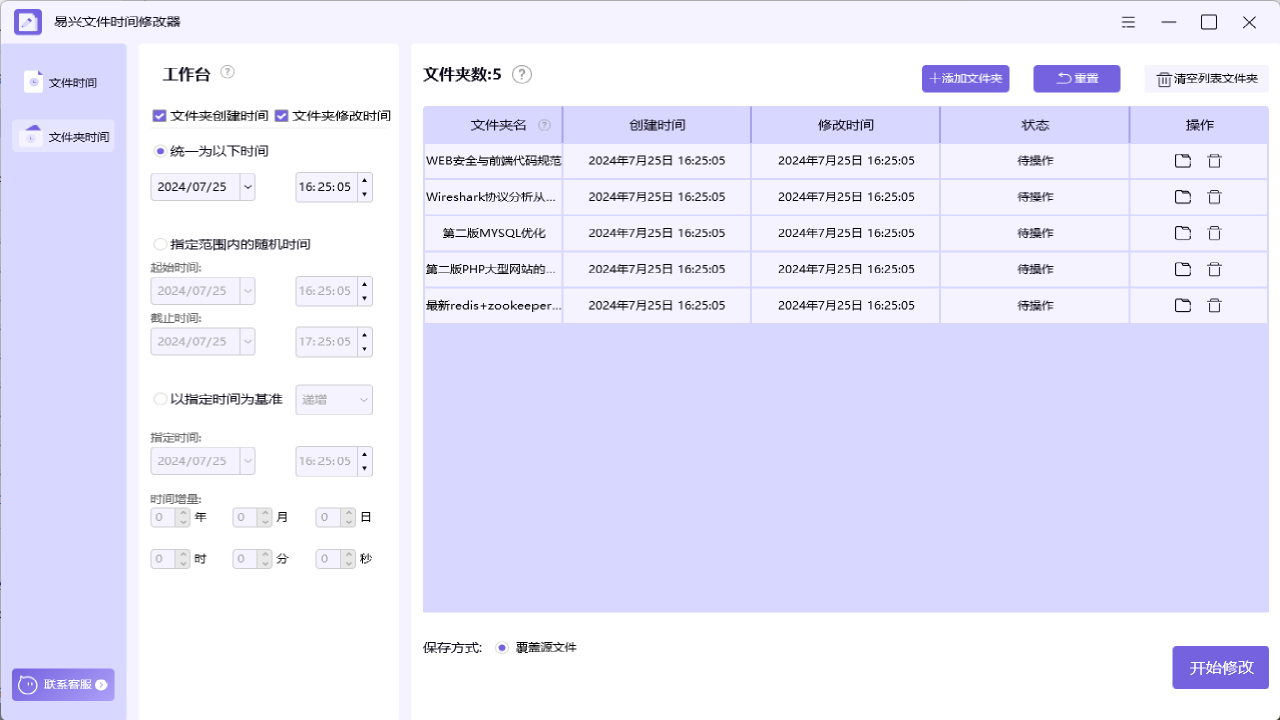
Task: Expand the 起始时间 date picker dropdown
Action: [245, 290]
